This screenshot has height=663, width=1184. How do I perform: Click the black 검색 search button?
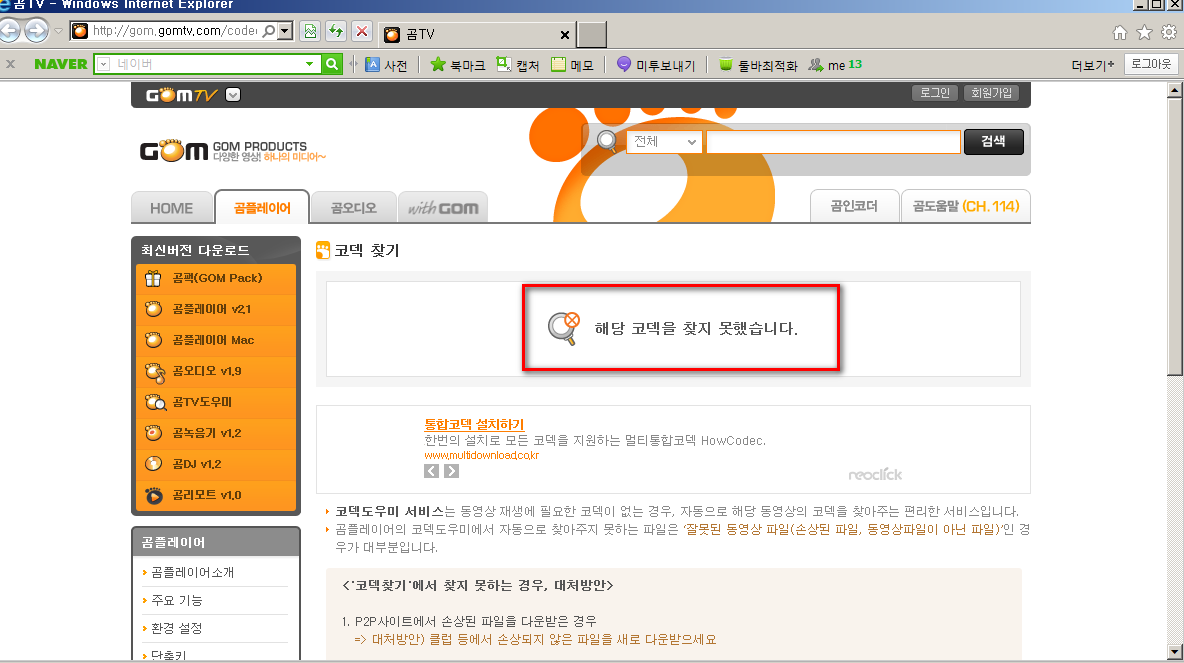point(994,141)
